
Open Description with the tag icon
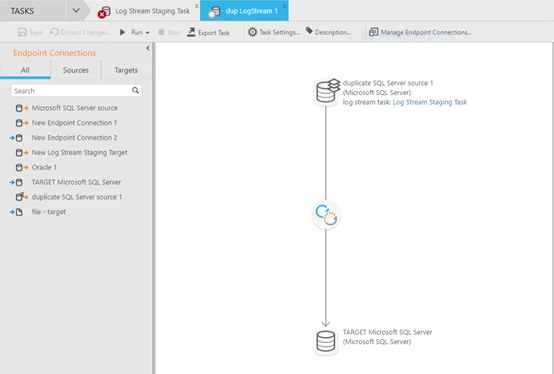309,31
